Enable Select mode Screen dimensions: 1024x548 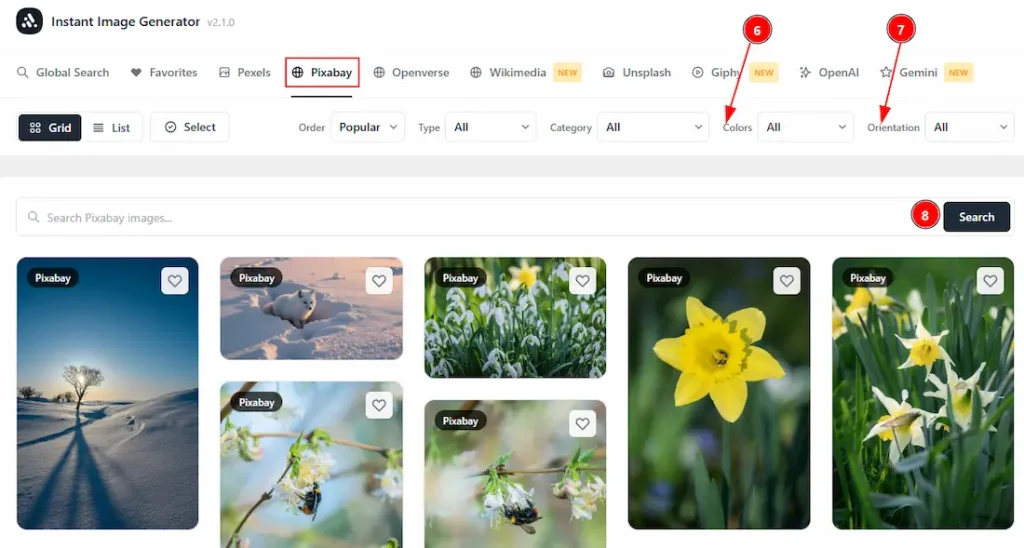coord(190,127)
